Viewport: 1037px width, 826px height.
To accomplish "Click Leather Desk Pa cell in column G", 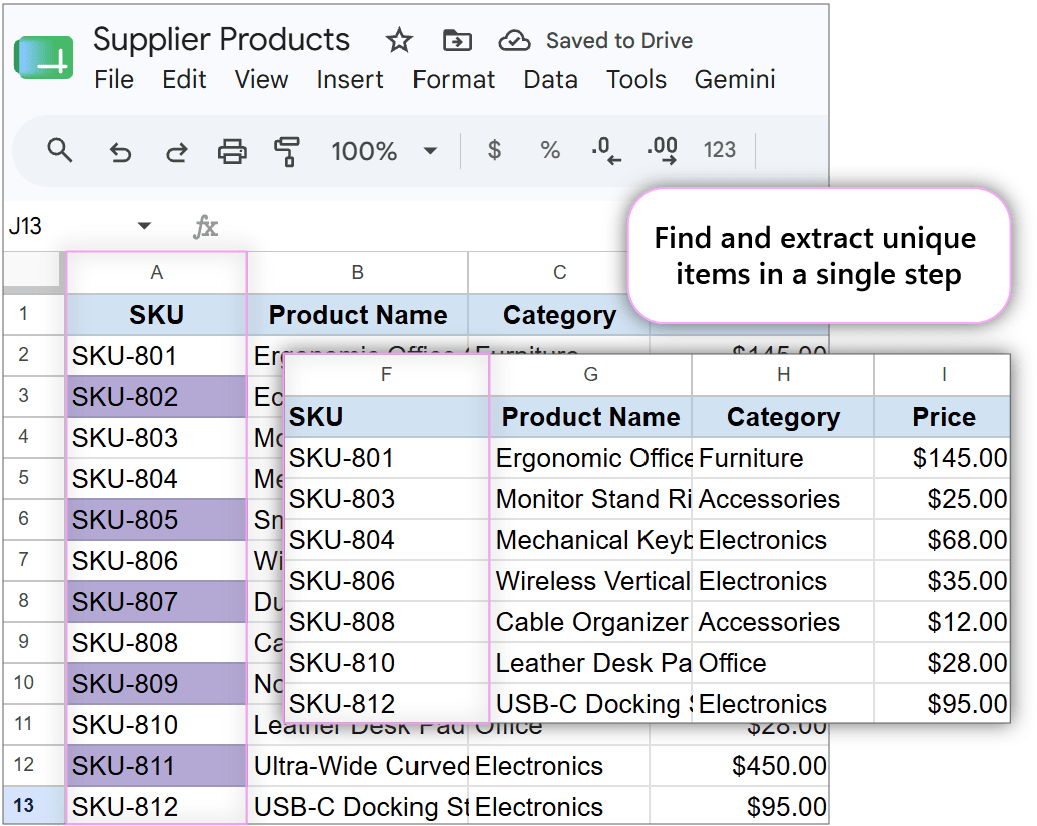I will pyautogui.click(x=591, y=663).
